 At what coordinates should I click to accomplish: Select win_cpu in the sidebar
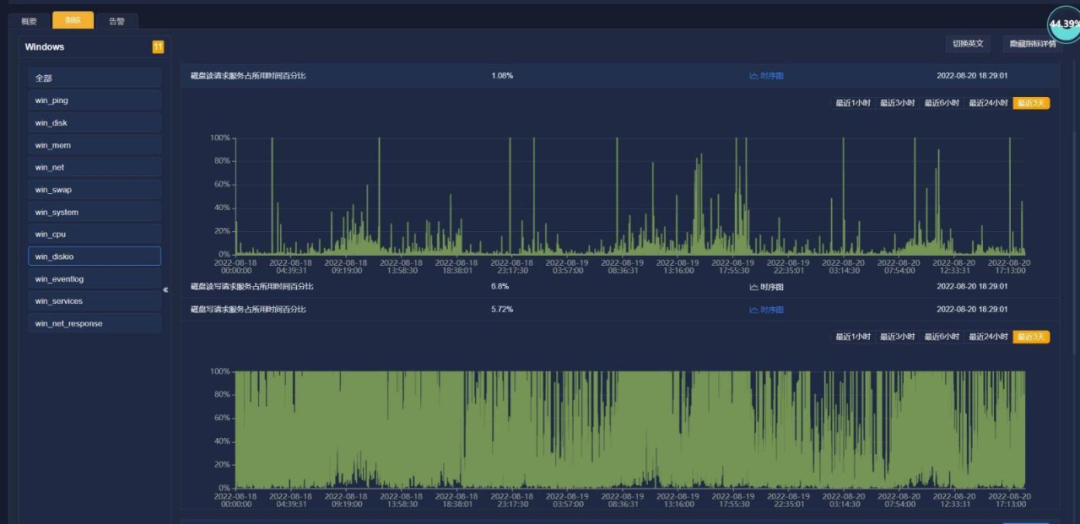click(94, 234)
